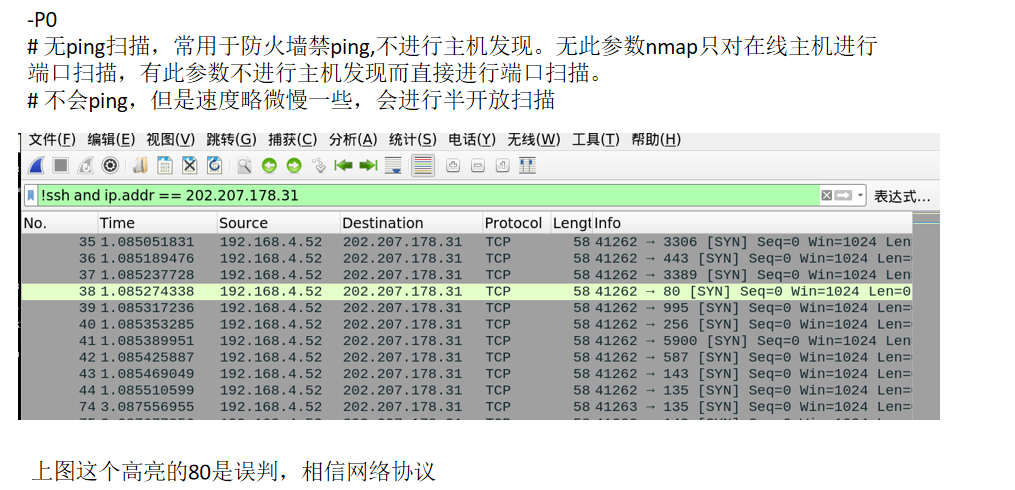
Task: Find a packet with the magnifier icon
Action: pos(244,166)
